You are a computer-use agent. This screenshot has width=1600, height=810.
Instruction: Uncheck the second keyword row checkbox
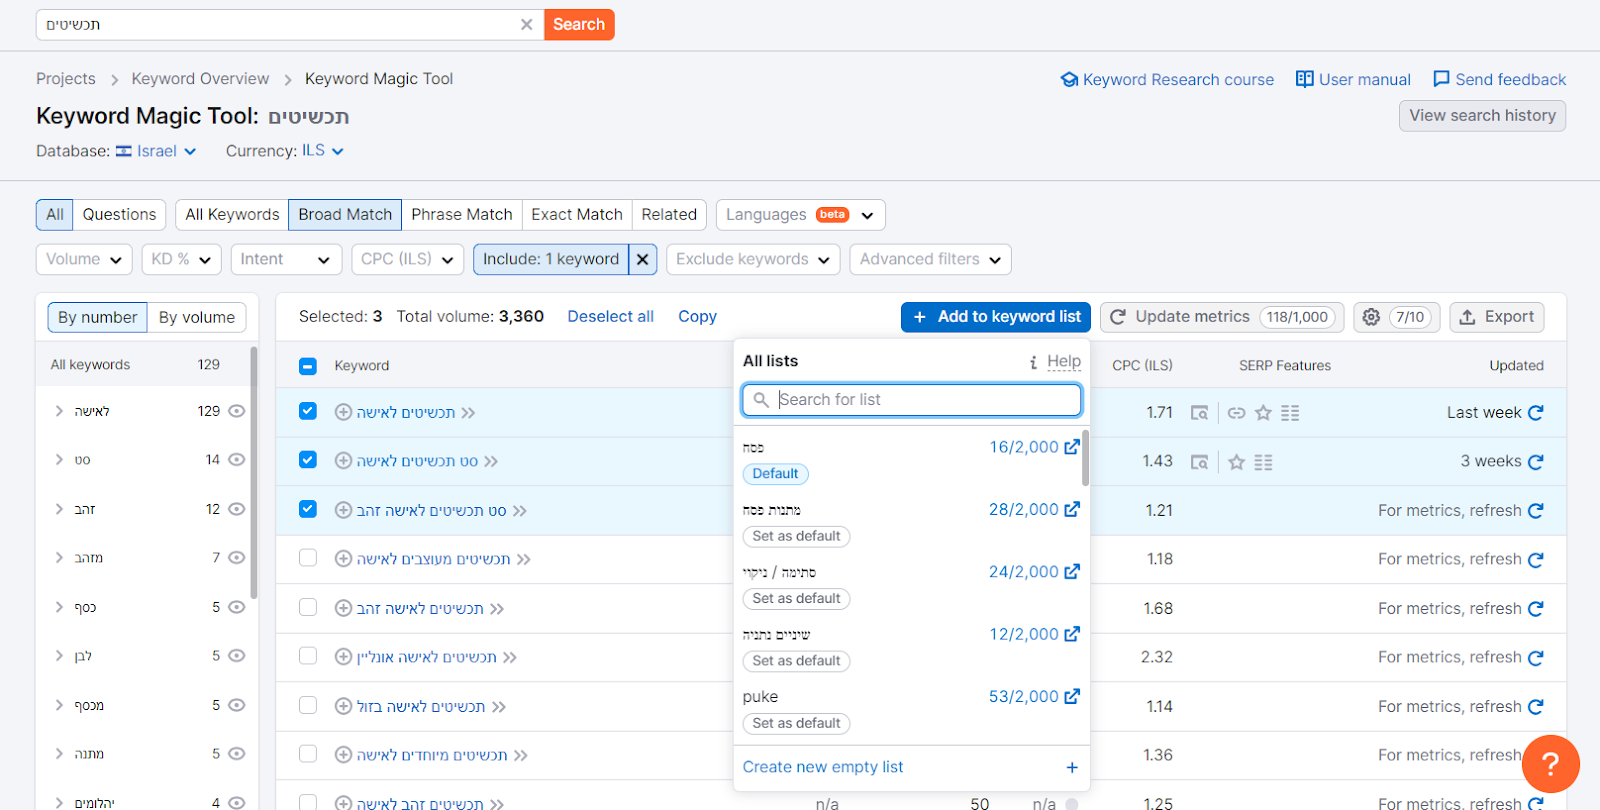tap(308, 460)
